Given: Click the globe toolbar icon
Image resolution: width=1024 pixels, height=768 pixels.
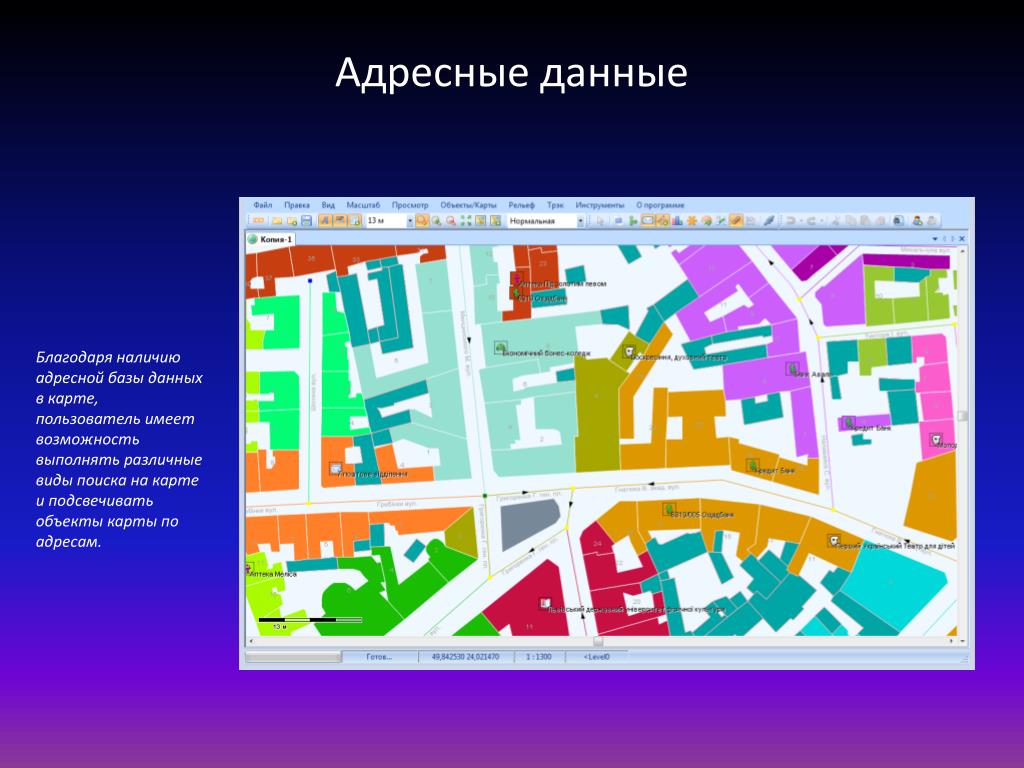Looking at the screenshot, I should coord(707,221).
